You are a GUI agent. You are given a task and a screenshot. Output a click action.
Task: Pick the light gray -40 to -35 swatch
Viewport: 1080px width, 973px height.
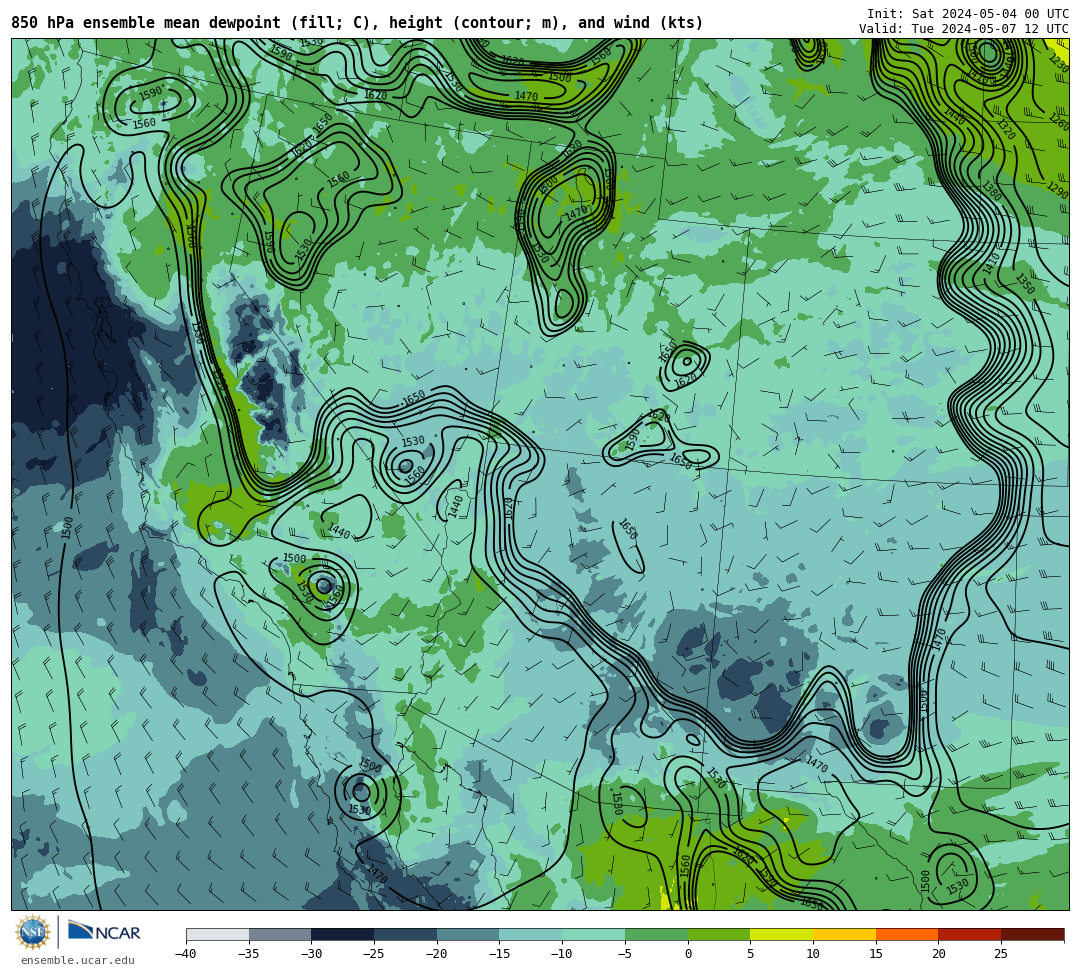(217, 934)
